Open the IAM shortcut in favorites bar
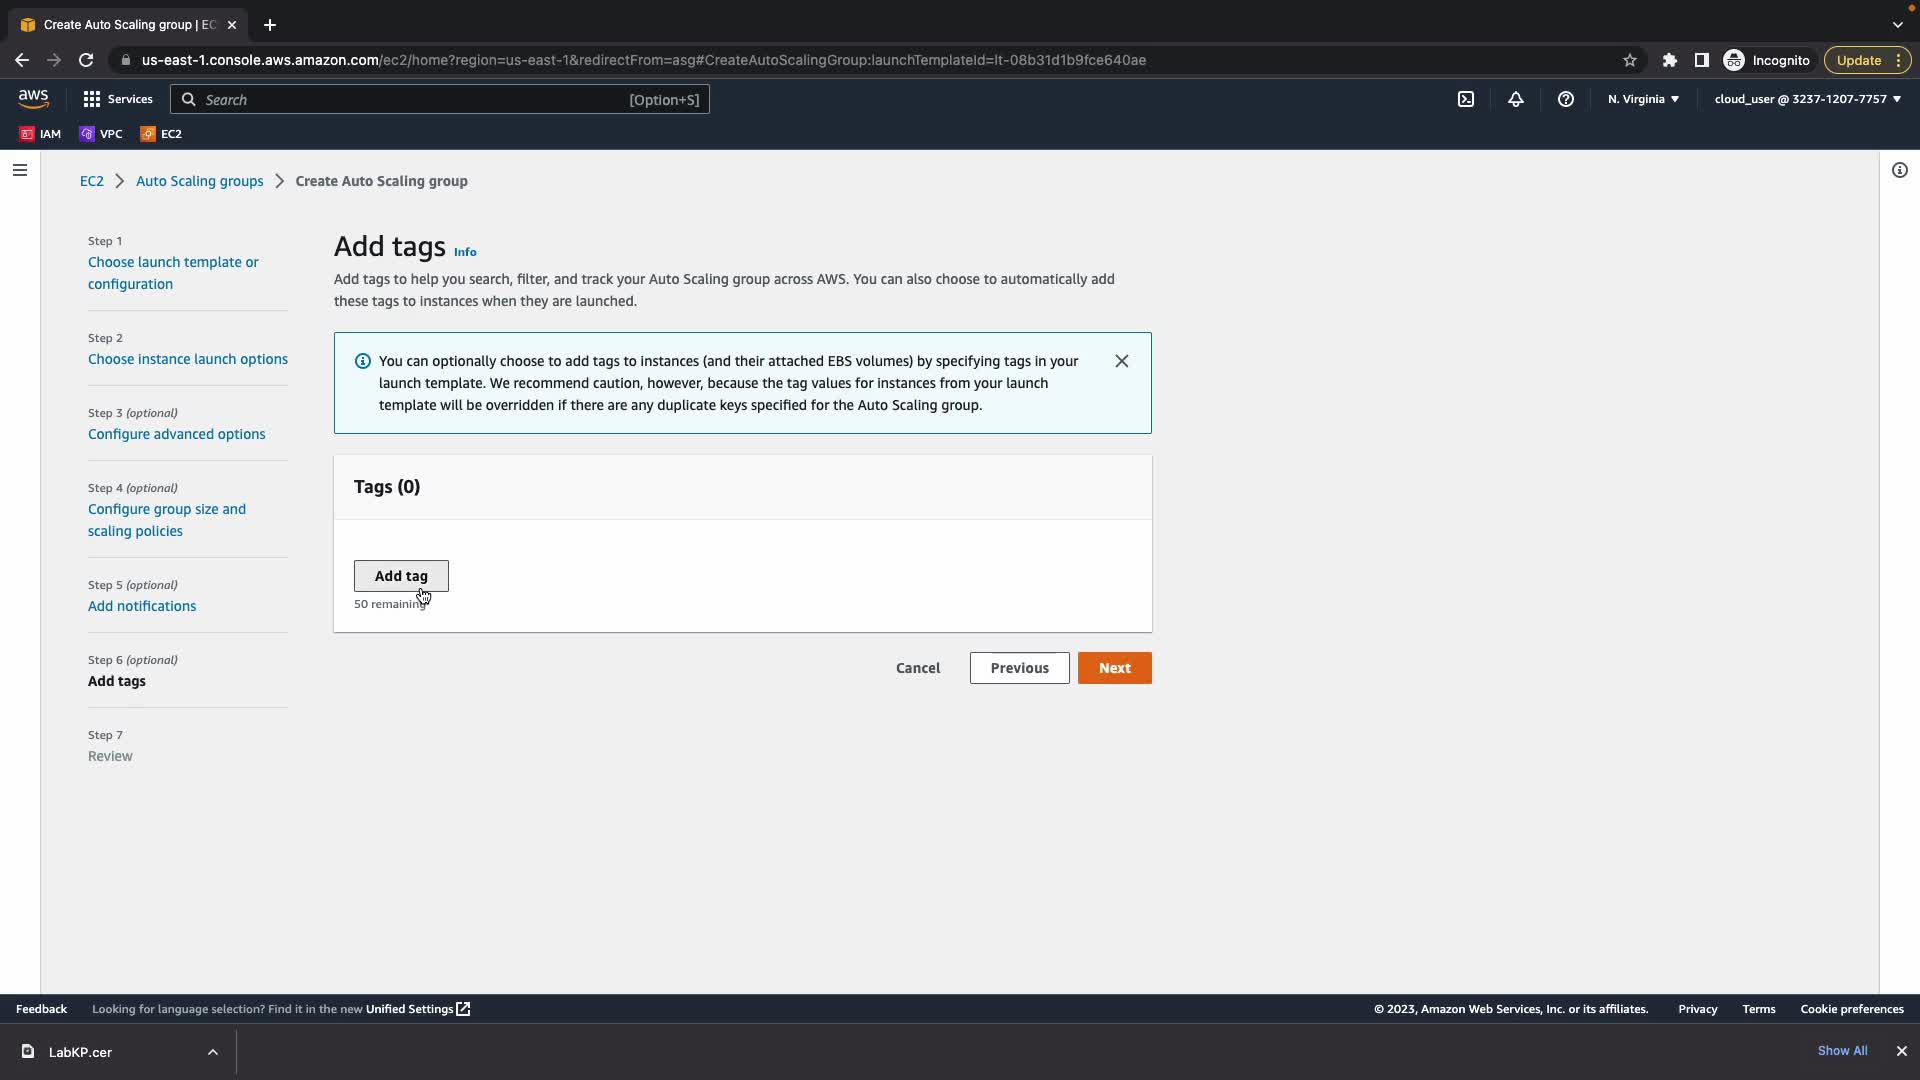1920x1080 pixels. pos(41,133)
